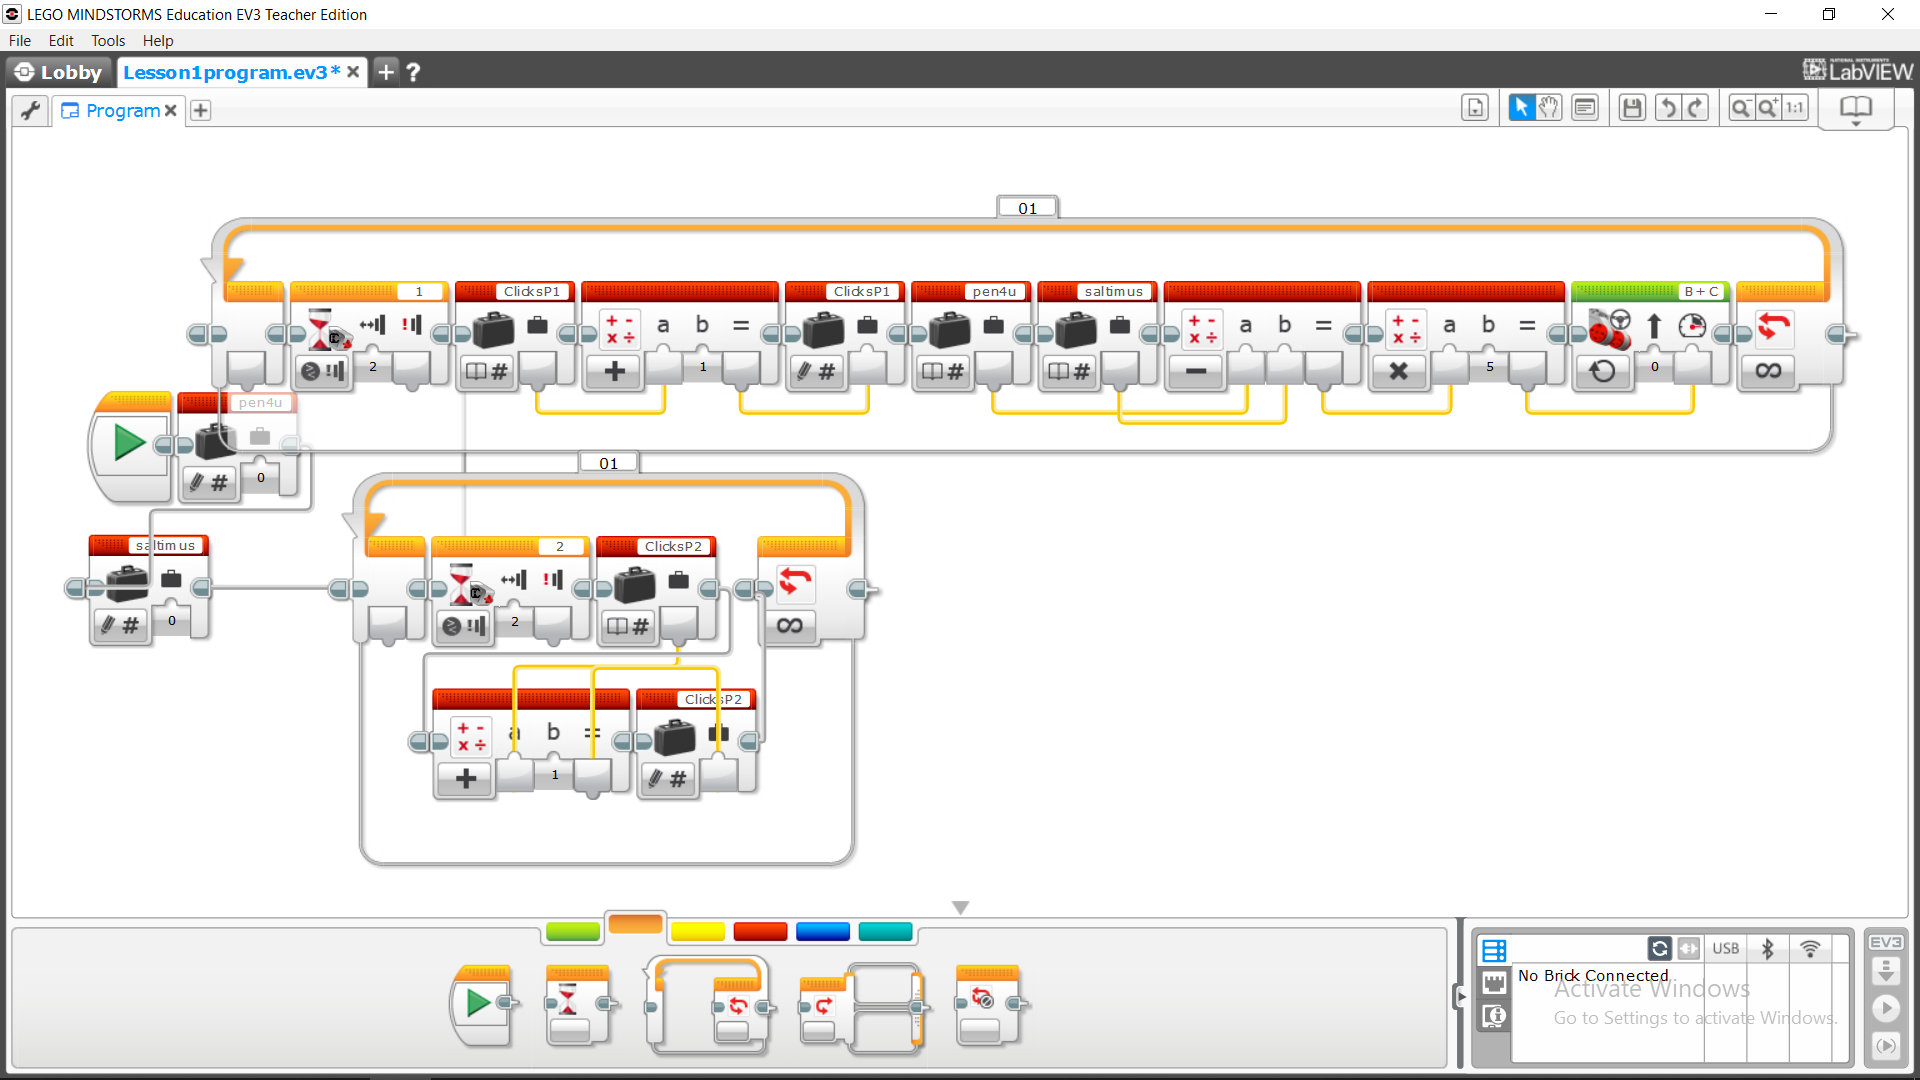This screenshot has height=1080, width=1920.
Task: Click the Save project icon
Action: [1632, 108]
